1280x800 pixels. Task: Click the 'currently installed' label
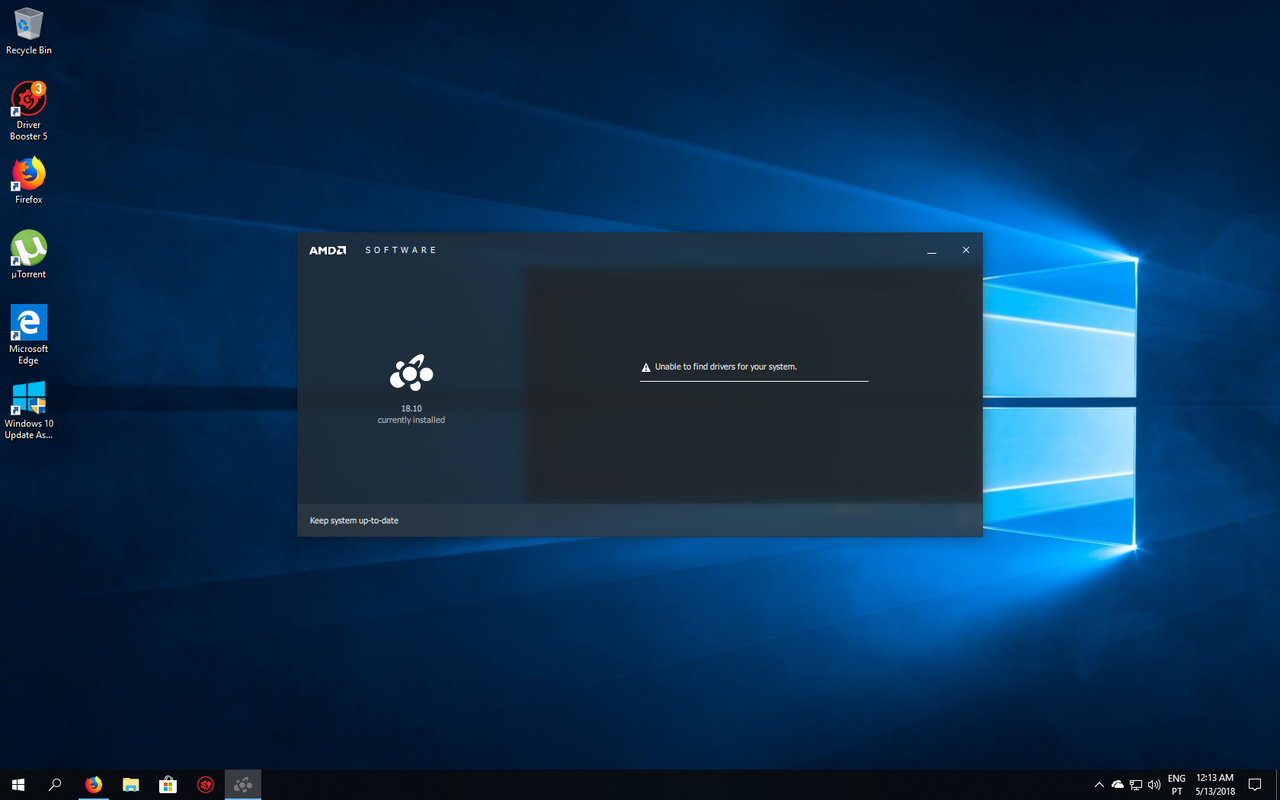coord(411,420)
